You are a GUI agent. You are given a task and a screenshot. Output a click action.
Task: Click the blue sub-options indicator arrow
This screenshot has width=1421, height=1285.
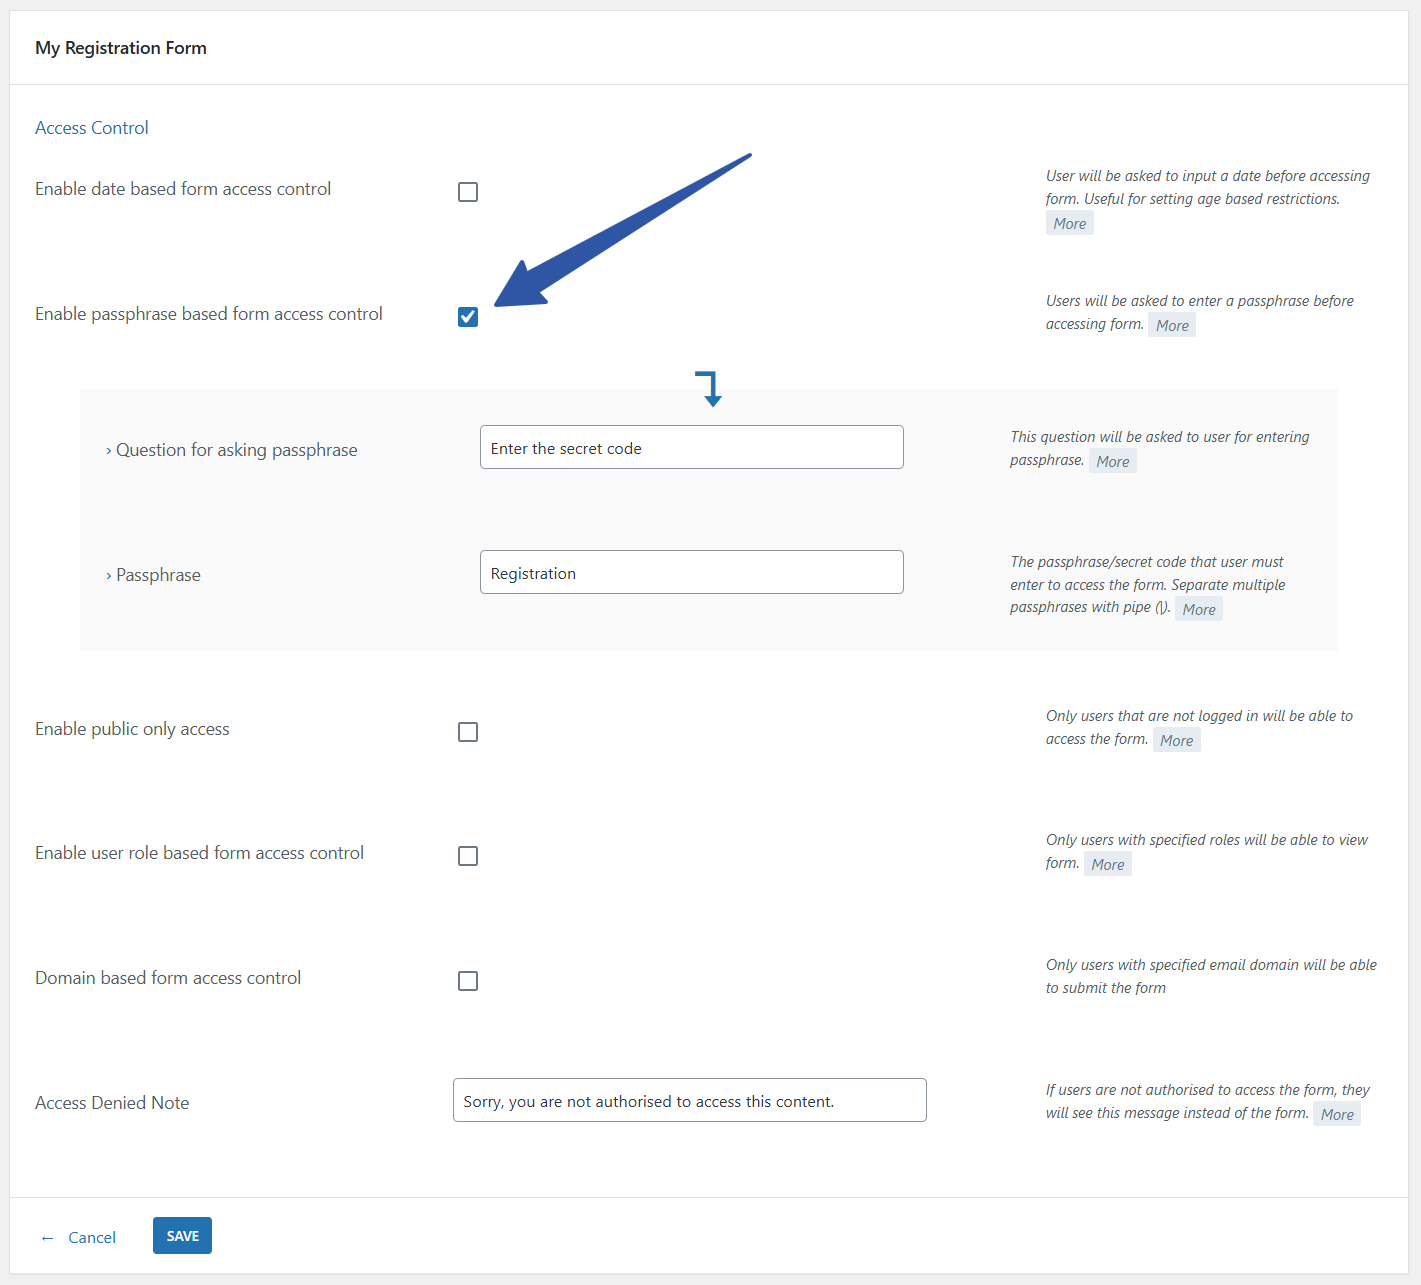click(x=710, y=388)
